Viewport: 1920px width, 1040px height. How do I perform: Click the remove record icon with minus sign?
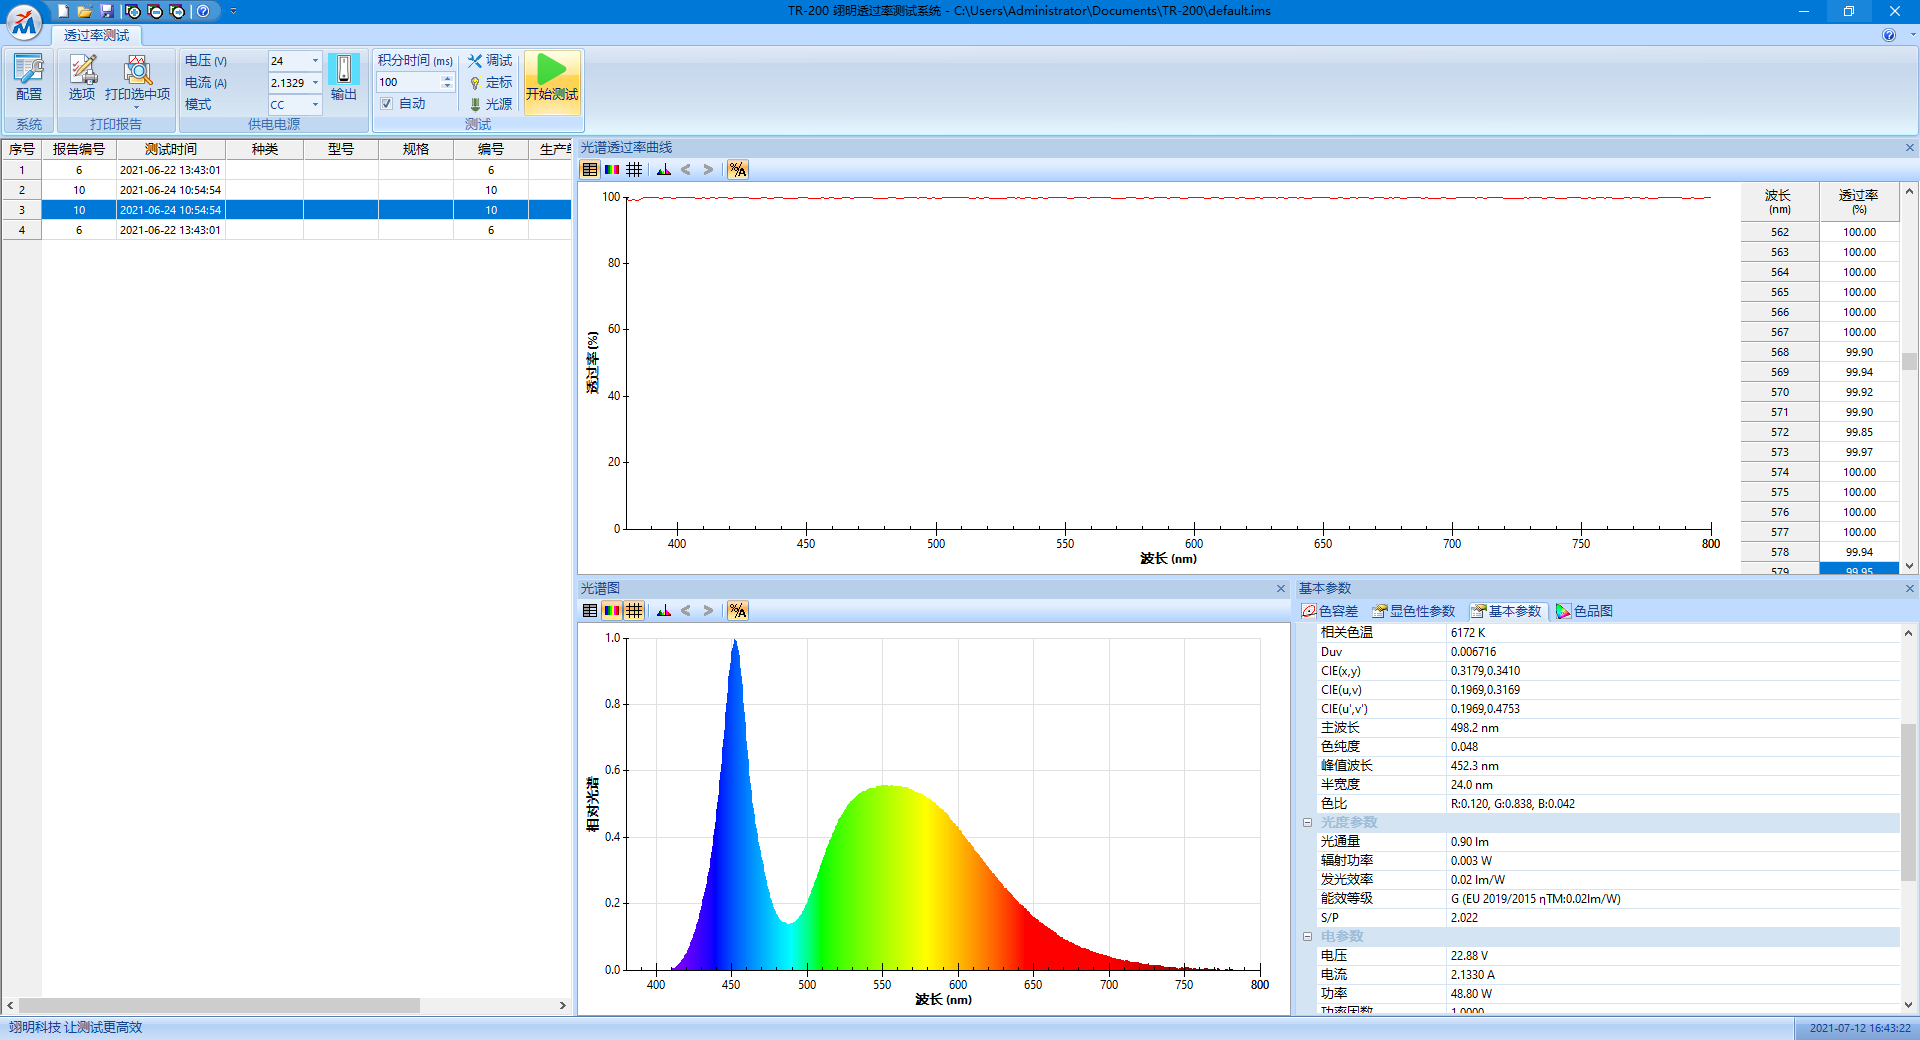click(155, 11)
